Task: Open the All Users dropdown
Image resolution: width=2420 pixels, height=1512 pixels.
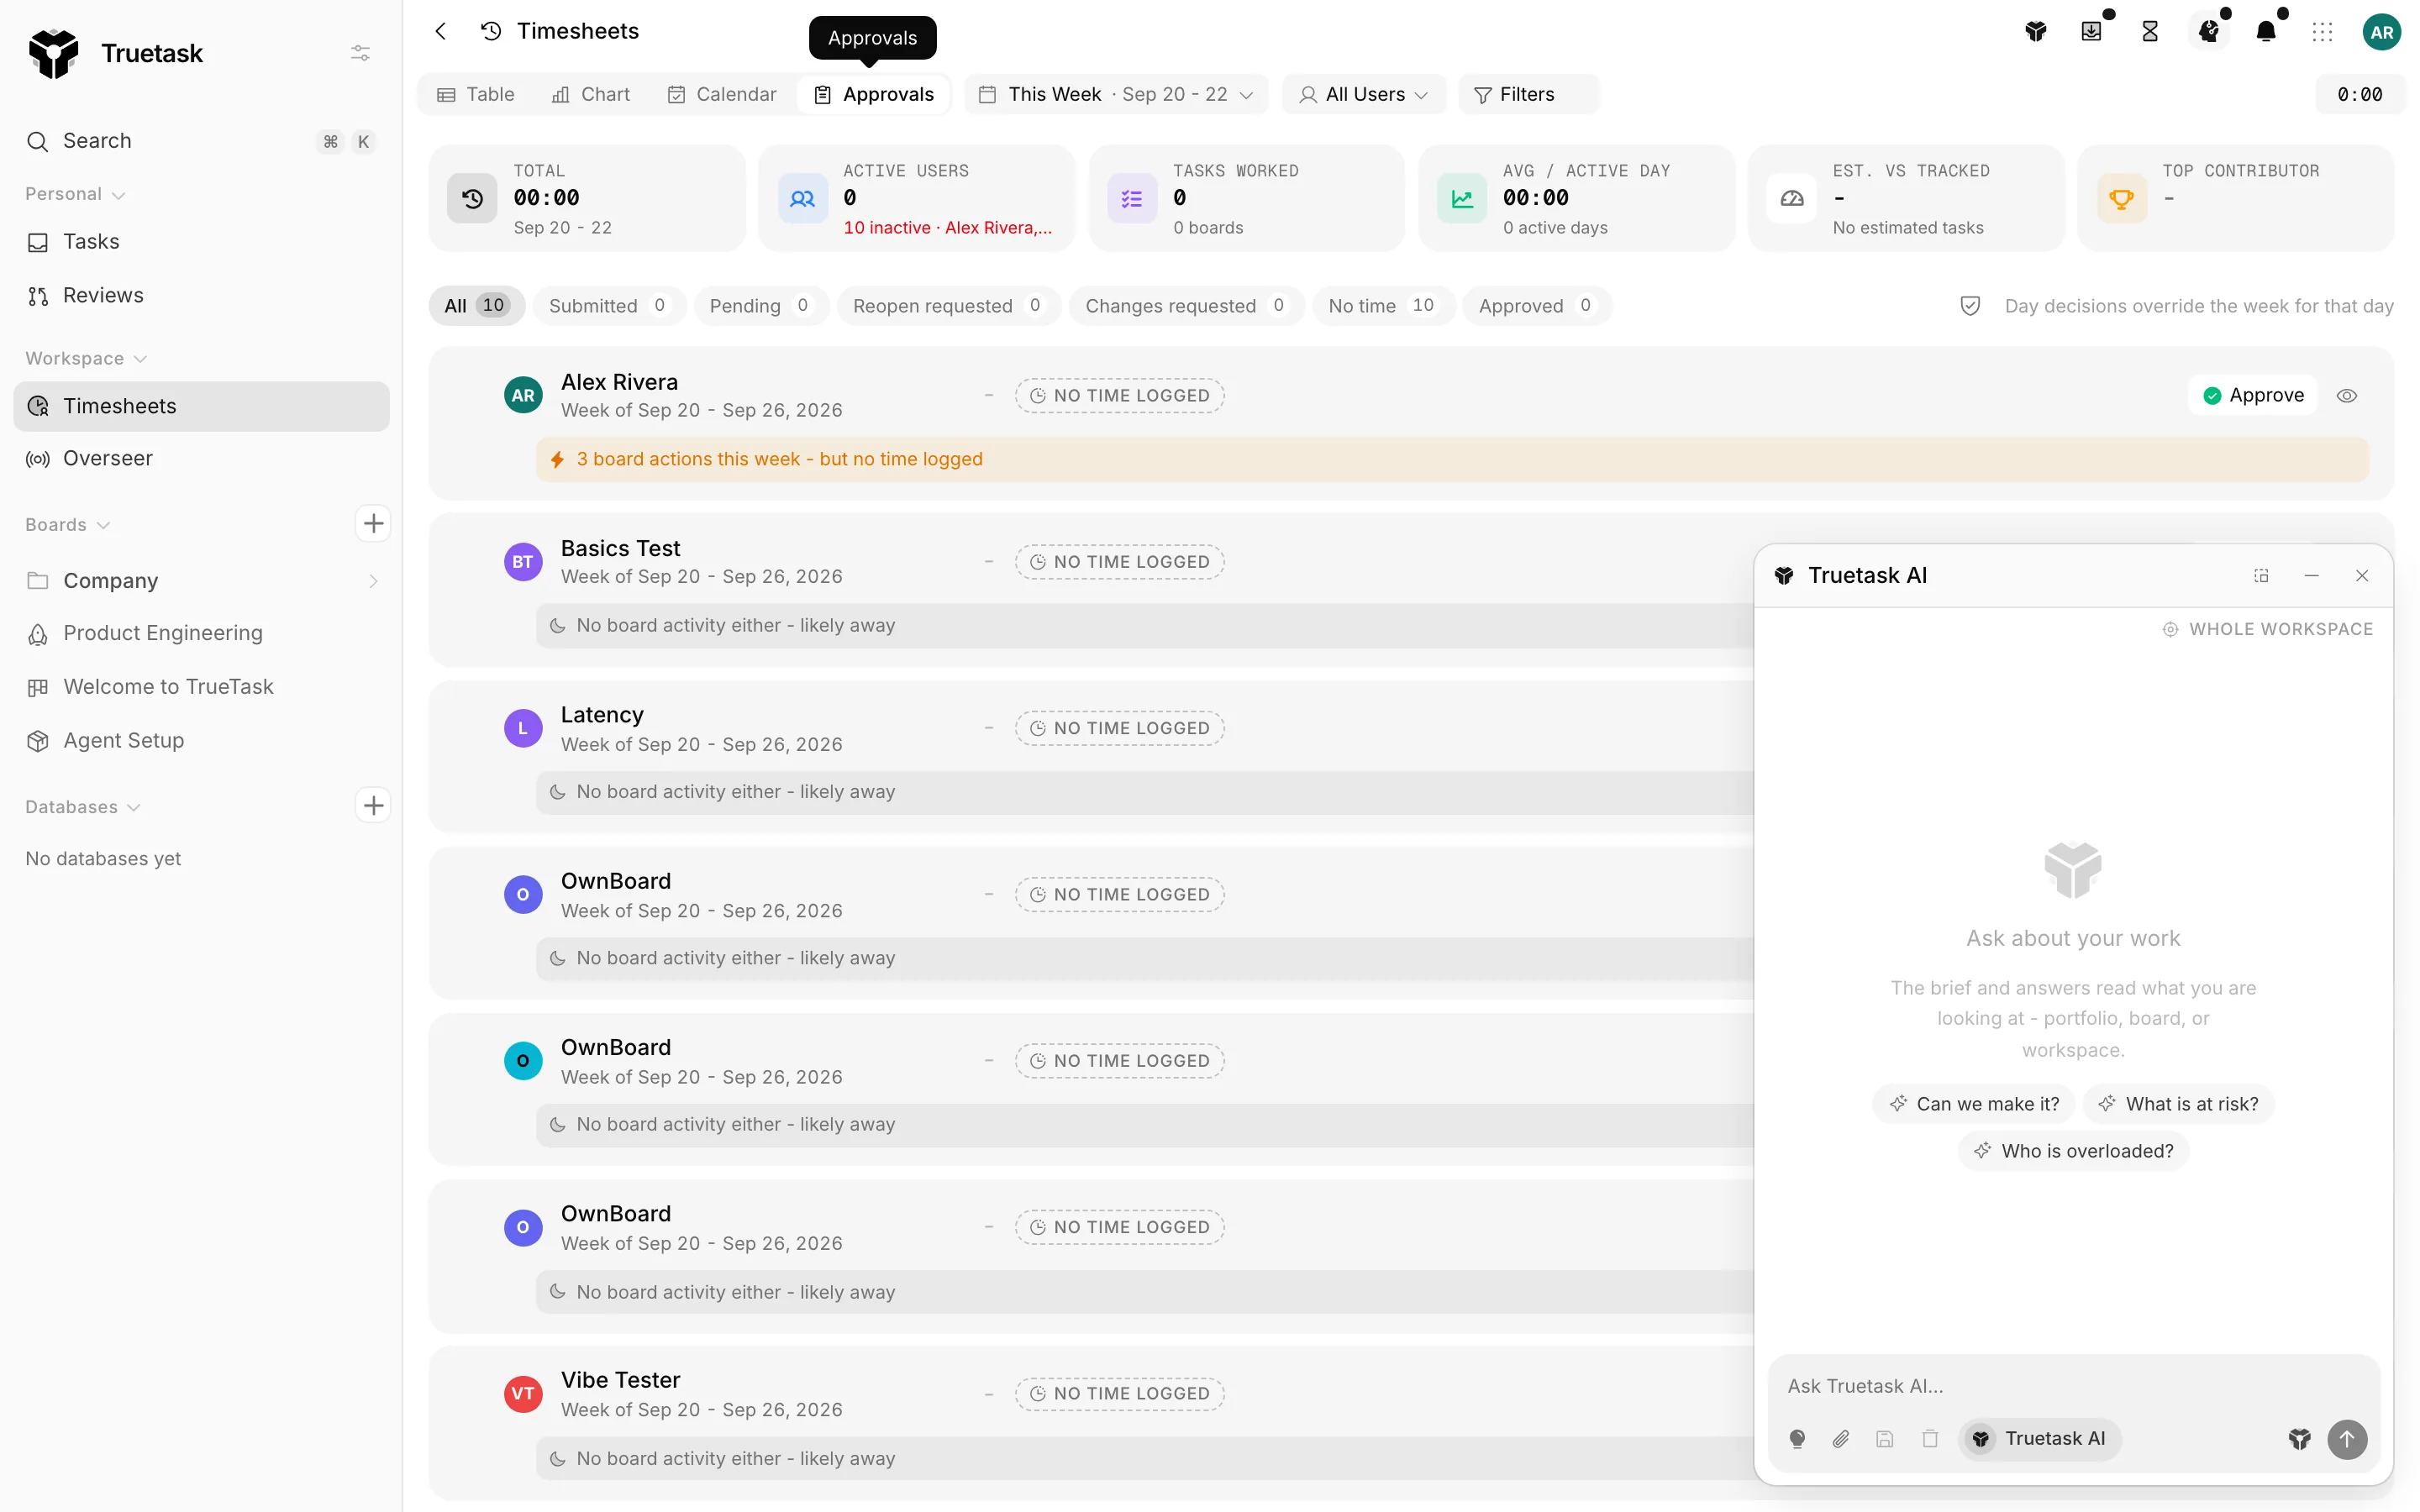Action: point(1364,94)
